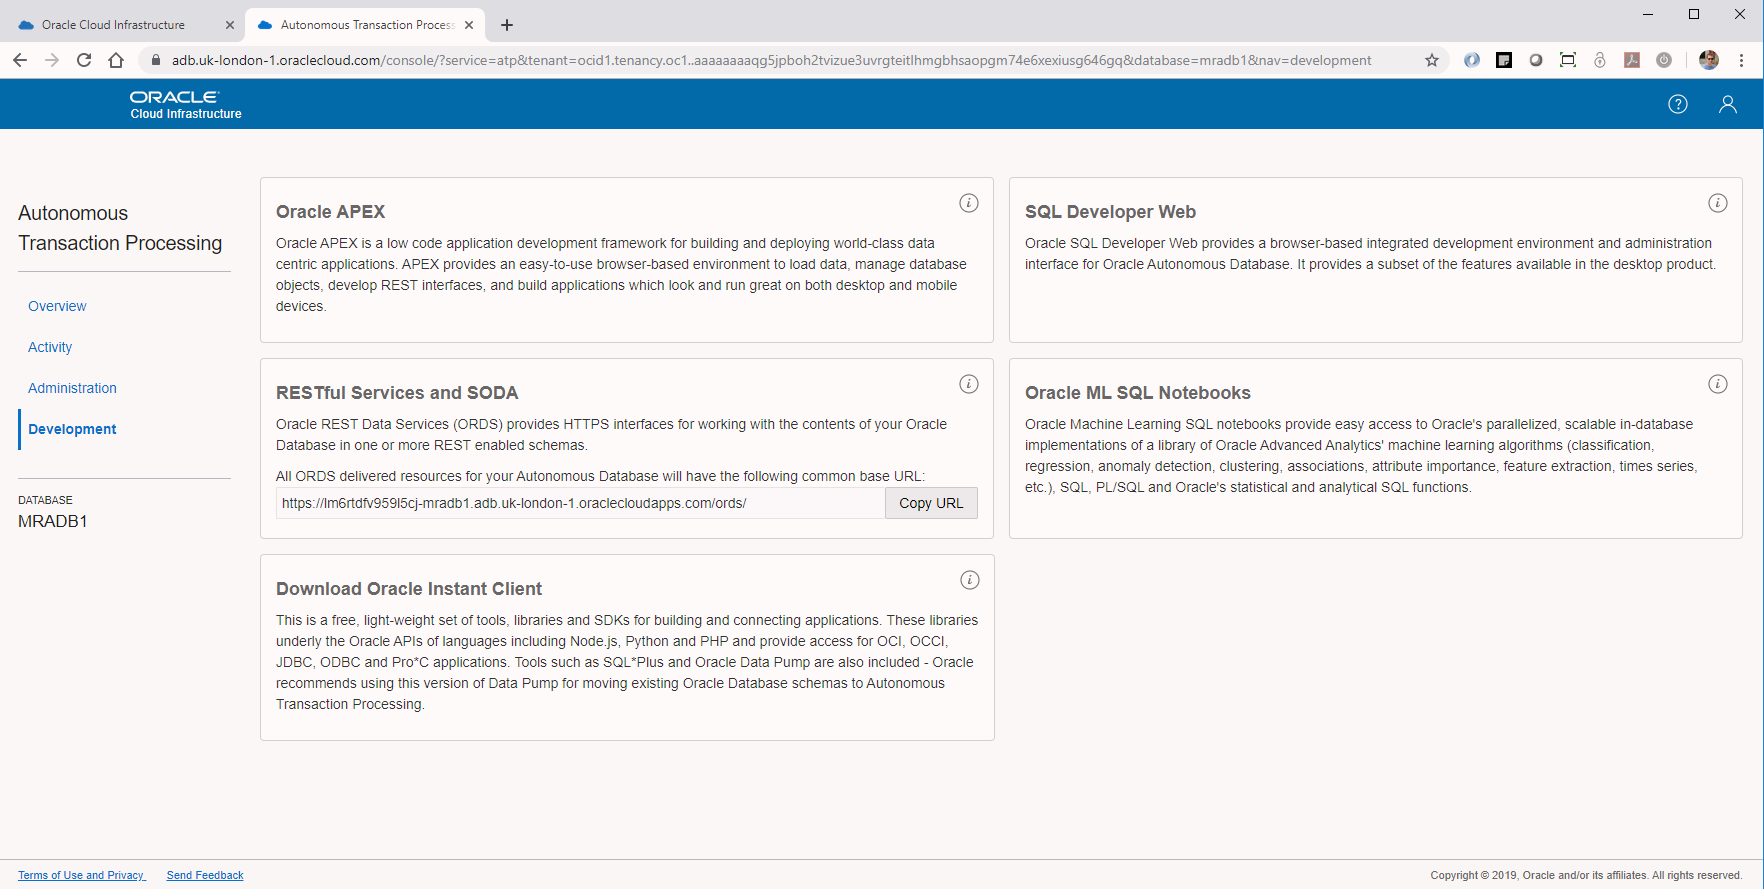1764x889 pixels.
Task: Close the Oracle Cloud Infrastructure tab
Action: [x=230, y=25]
